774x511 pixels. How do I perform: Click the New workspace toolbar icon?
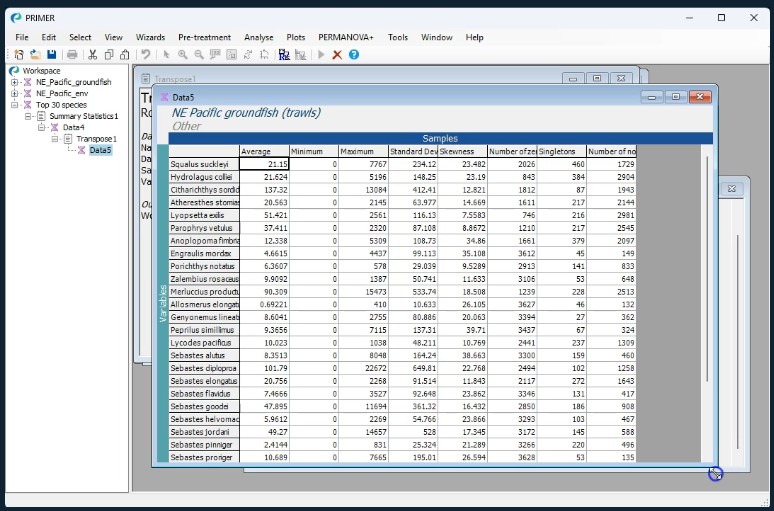coord(19,55)
